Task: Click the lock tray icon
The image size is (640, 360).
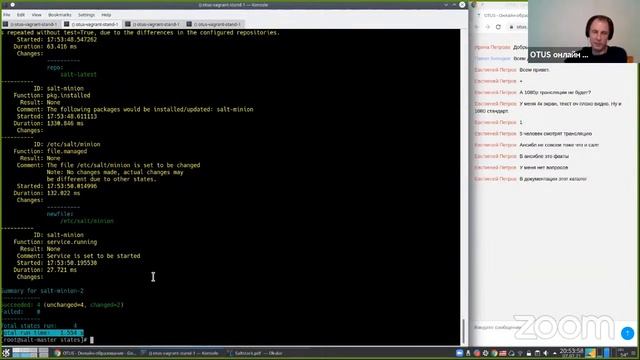Action: pyautogui.click(x=529, y=353)
